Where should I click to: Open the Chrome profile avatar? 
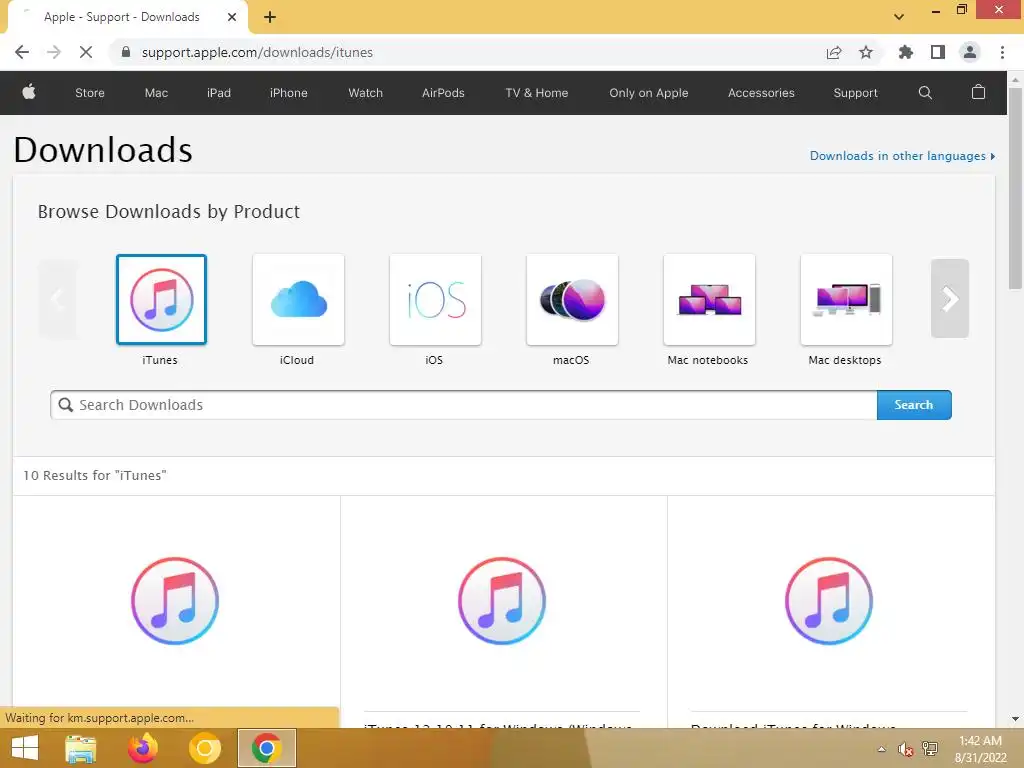(x=970, y=52)
